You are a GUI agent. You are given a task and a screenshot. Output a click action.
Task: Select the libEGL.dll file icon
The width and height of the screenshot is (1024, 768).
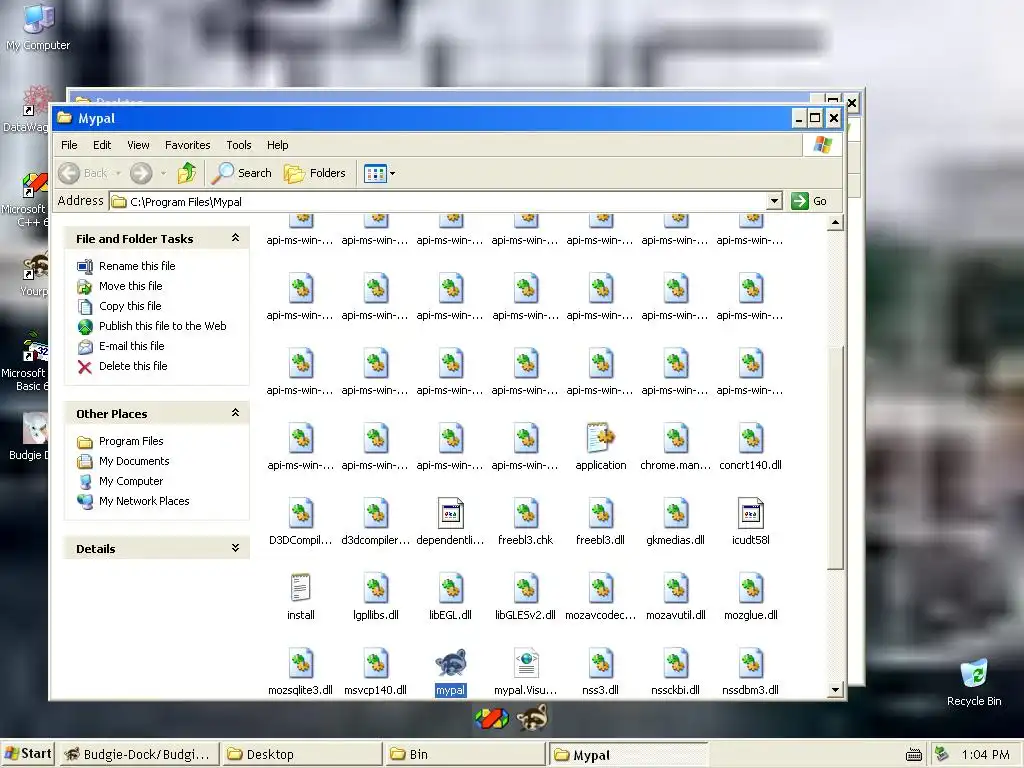451,588
